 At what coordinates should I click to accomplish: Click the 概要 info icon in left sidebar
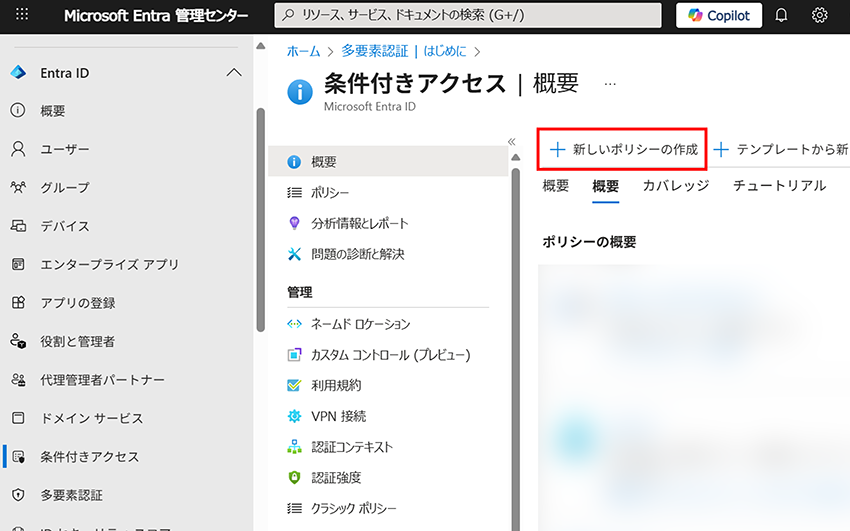(18, 111)
